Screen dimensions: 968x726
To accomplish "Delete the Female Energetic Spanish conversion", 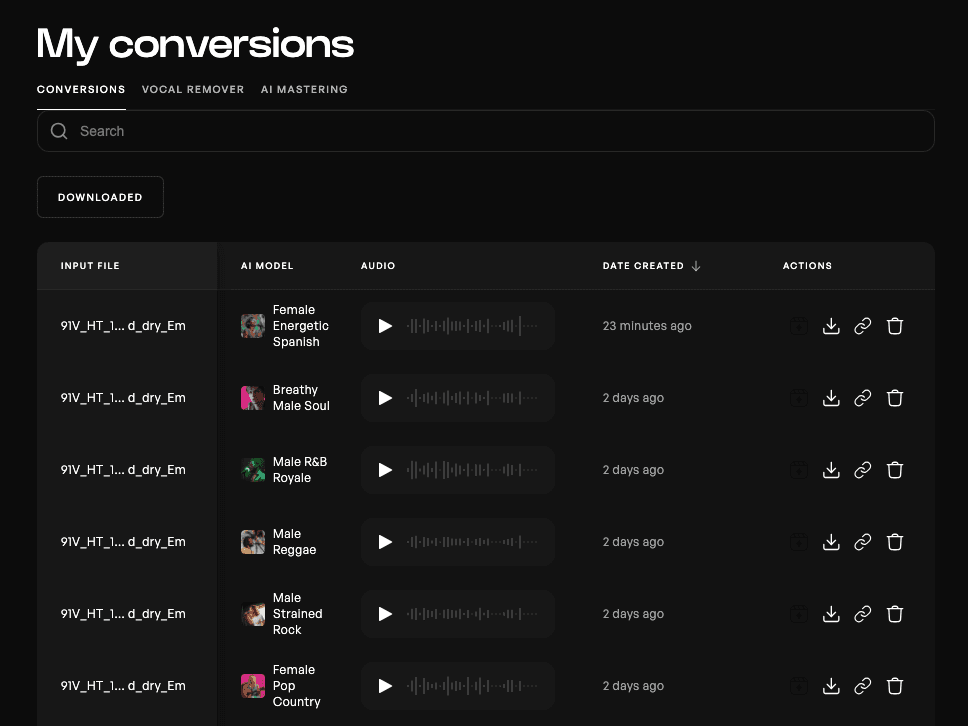I will point(895,326).
